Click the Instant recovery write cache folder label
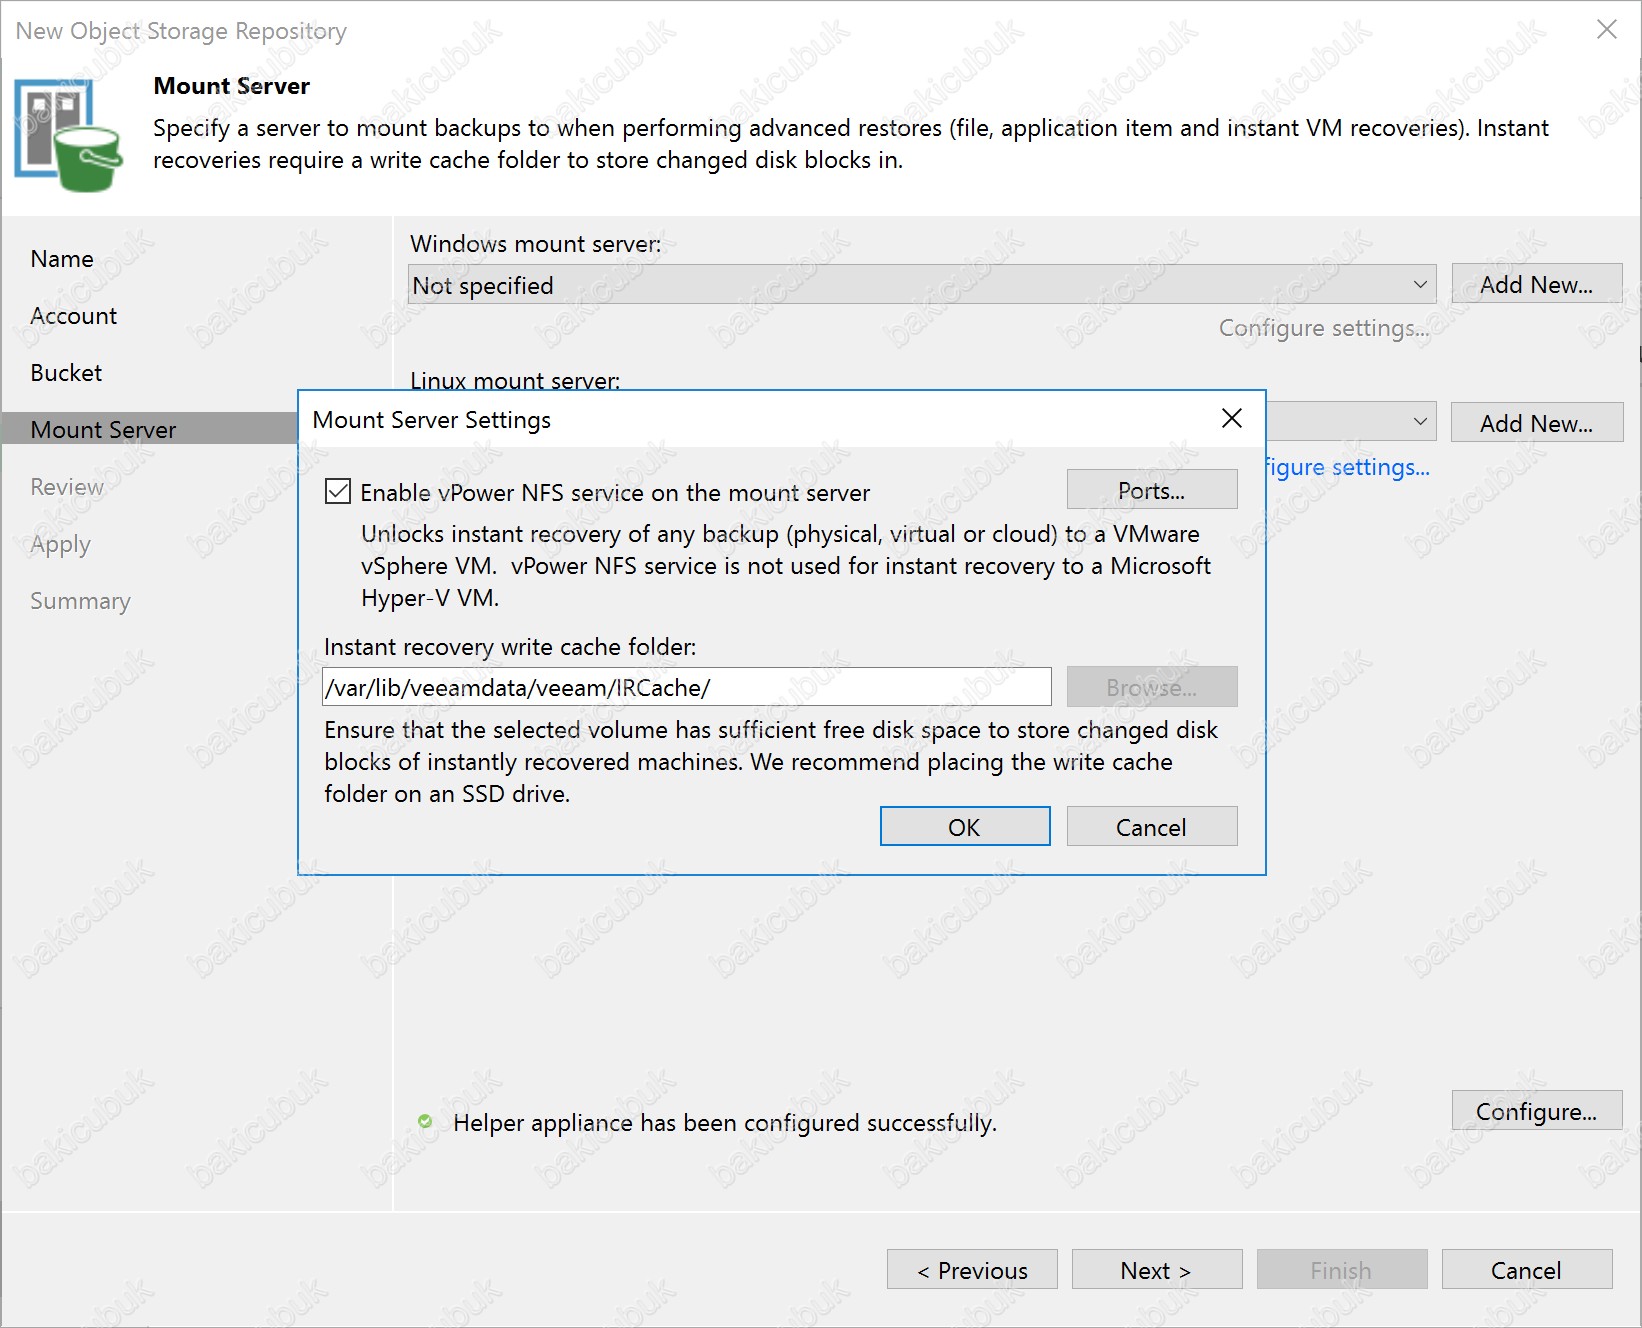 (x=510, y=647)
